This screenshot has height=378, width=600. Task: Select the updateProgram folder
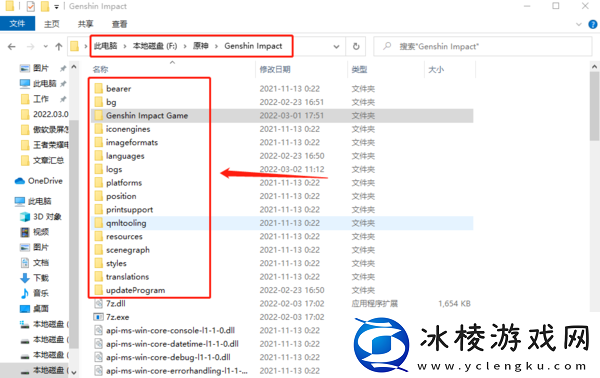(135, 290)
